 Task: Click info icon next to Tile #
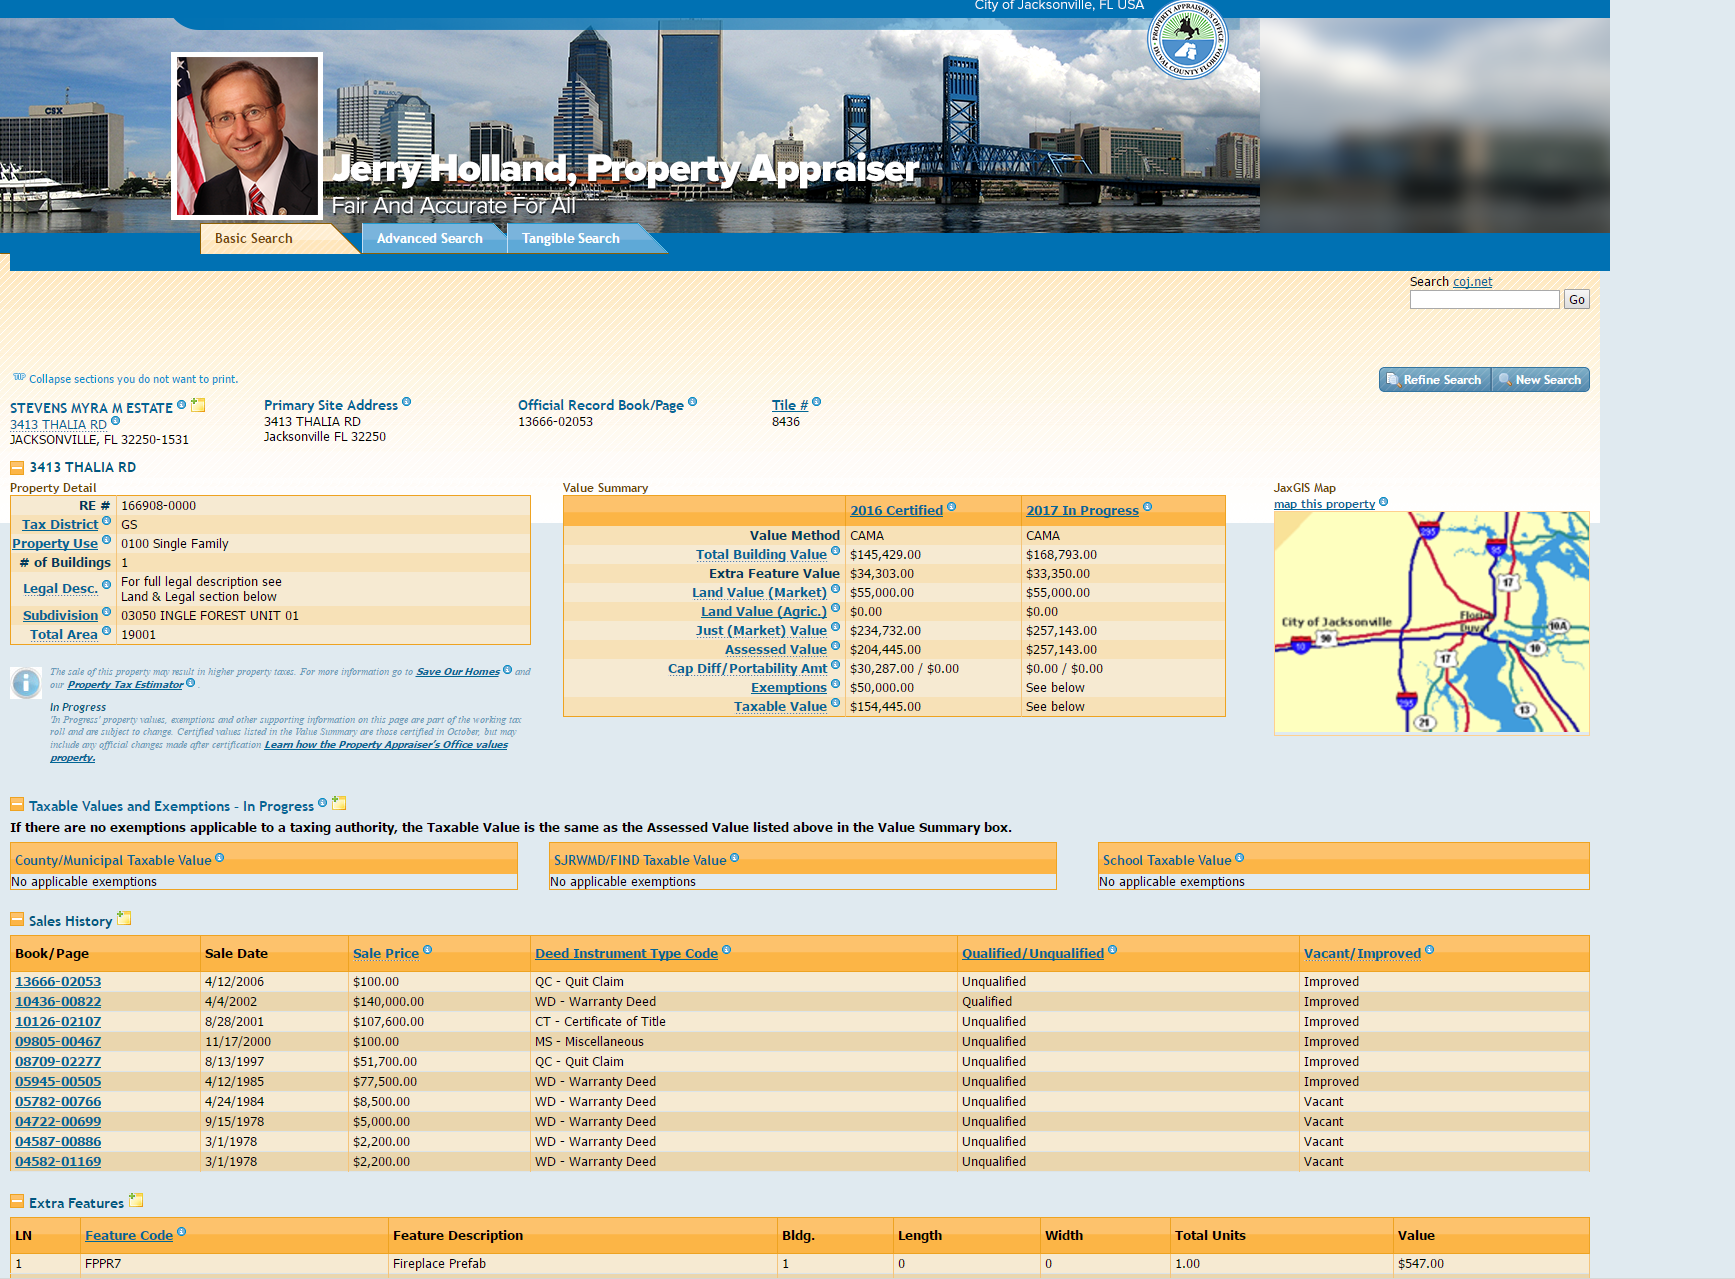816,402
